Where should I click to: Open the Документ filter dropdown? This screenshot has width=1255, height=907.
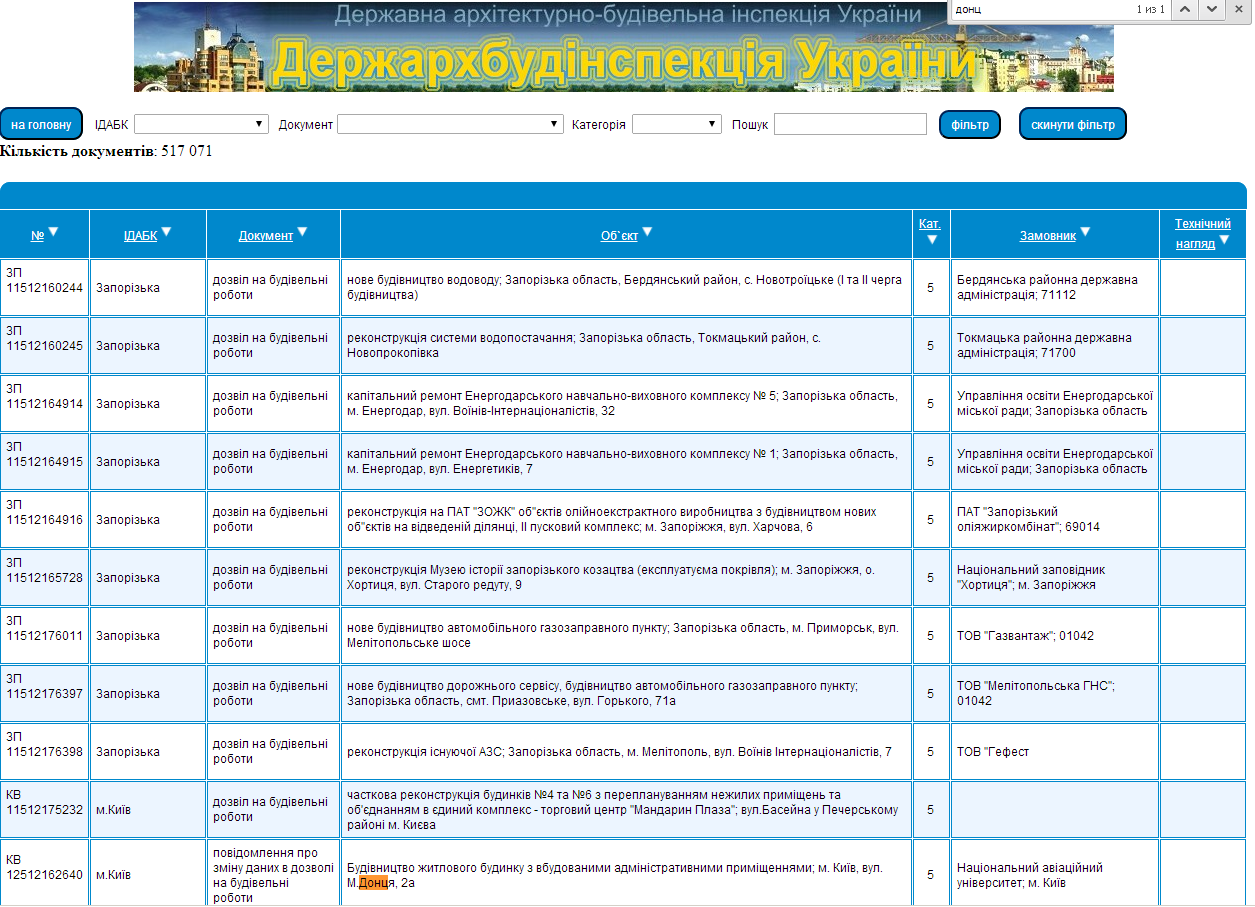451,124
